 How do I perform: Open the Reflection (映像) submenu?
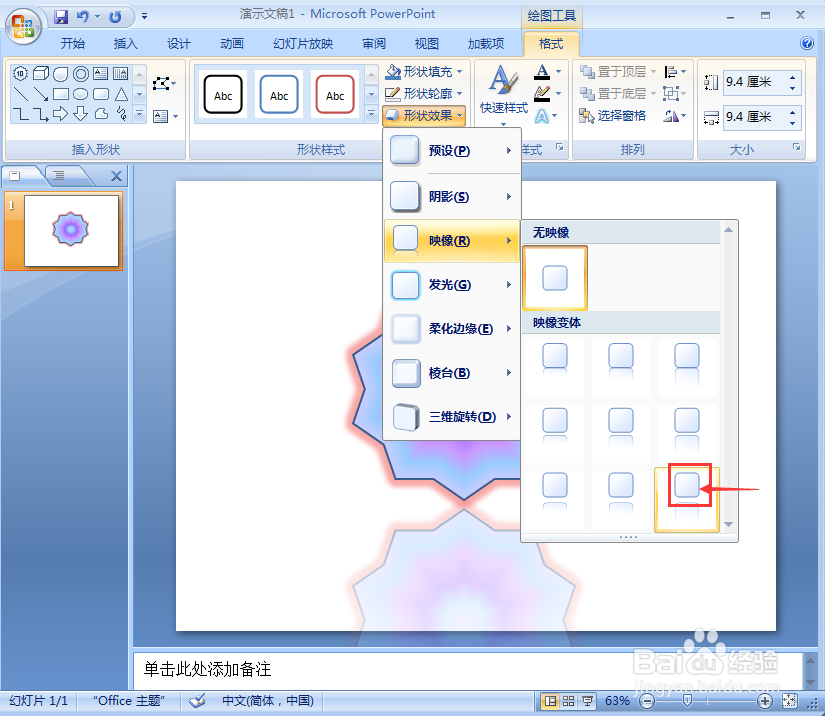coord(452,241)
